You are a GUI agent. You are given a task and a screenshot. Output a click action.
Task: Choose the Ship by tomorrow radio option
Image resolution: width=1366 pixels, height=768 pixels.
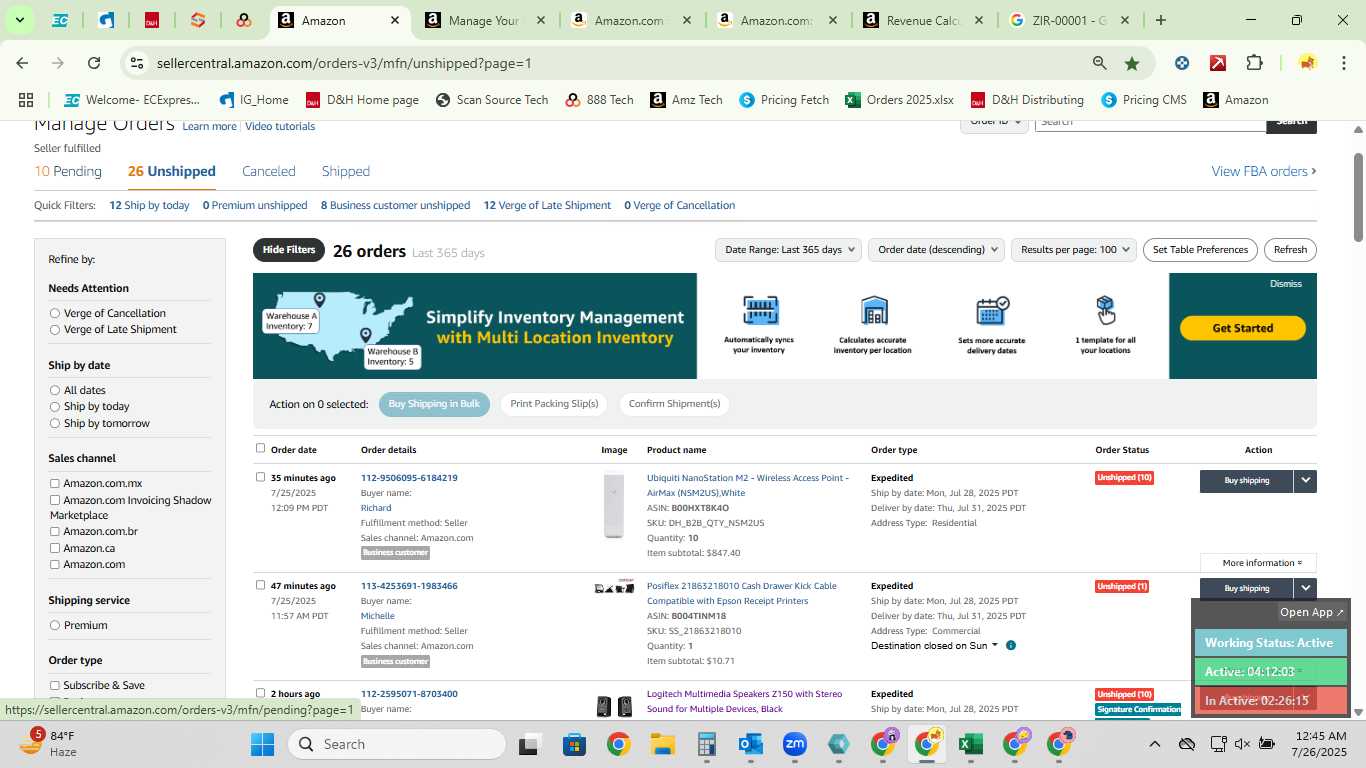click(x=55, y=423)
